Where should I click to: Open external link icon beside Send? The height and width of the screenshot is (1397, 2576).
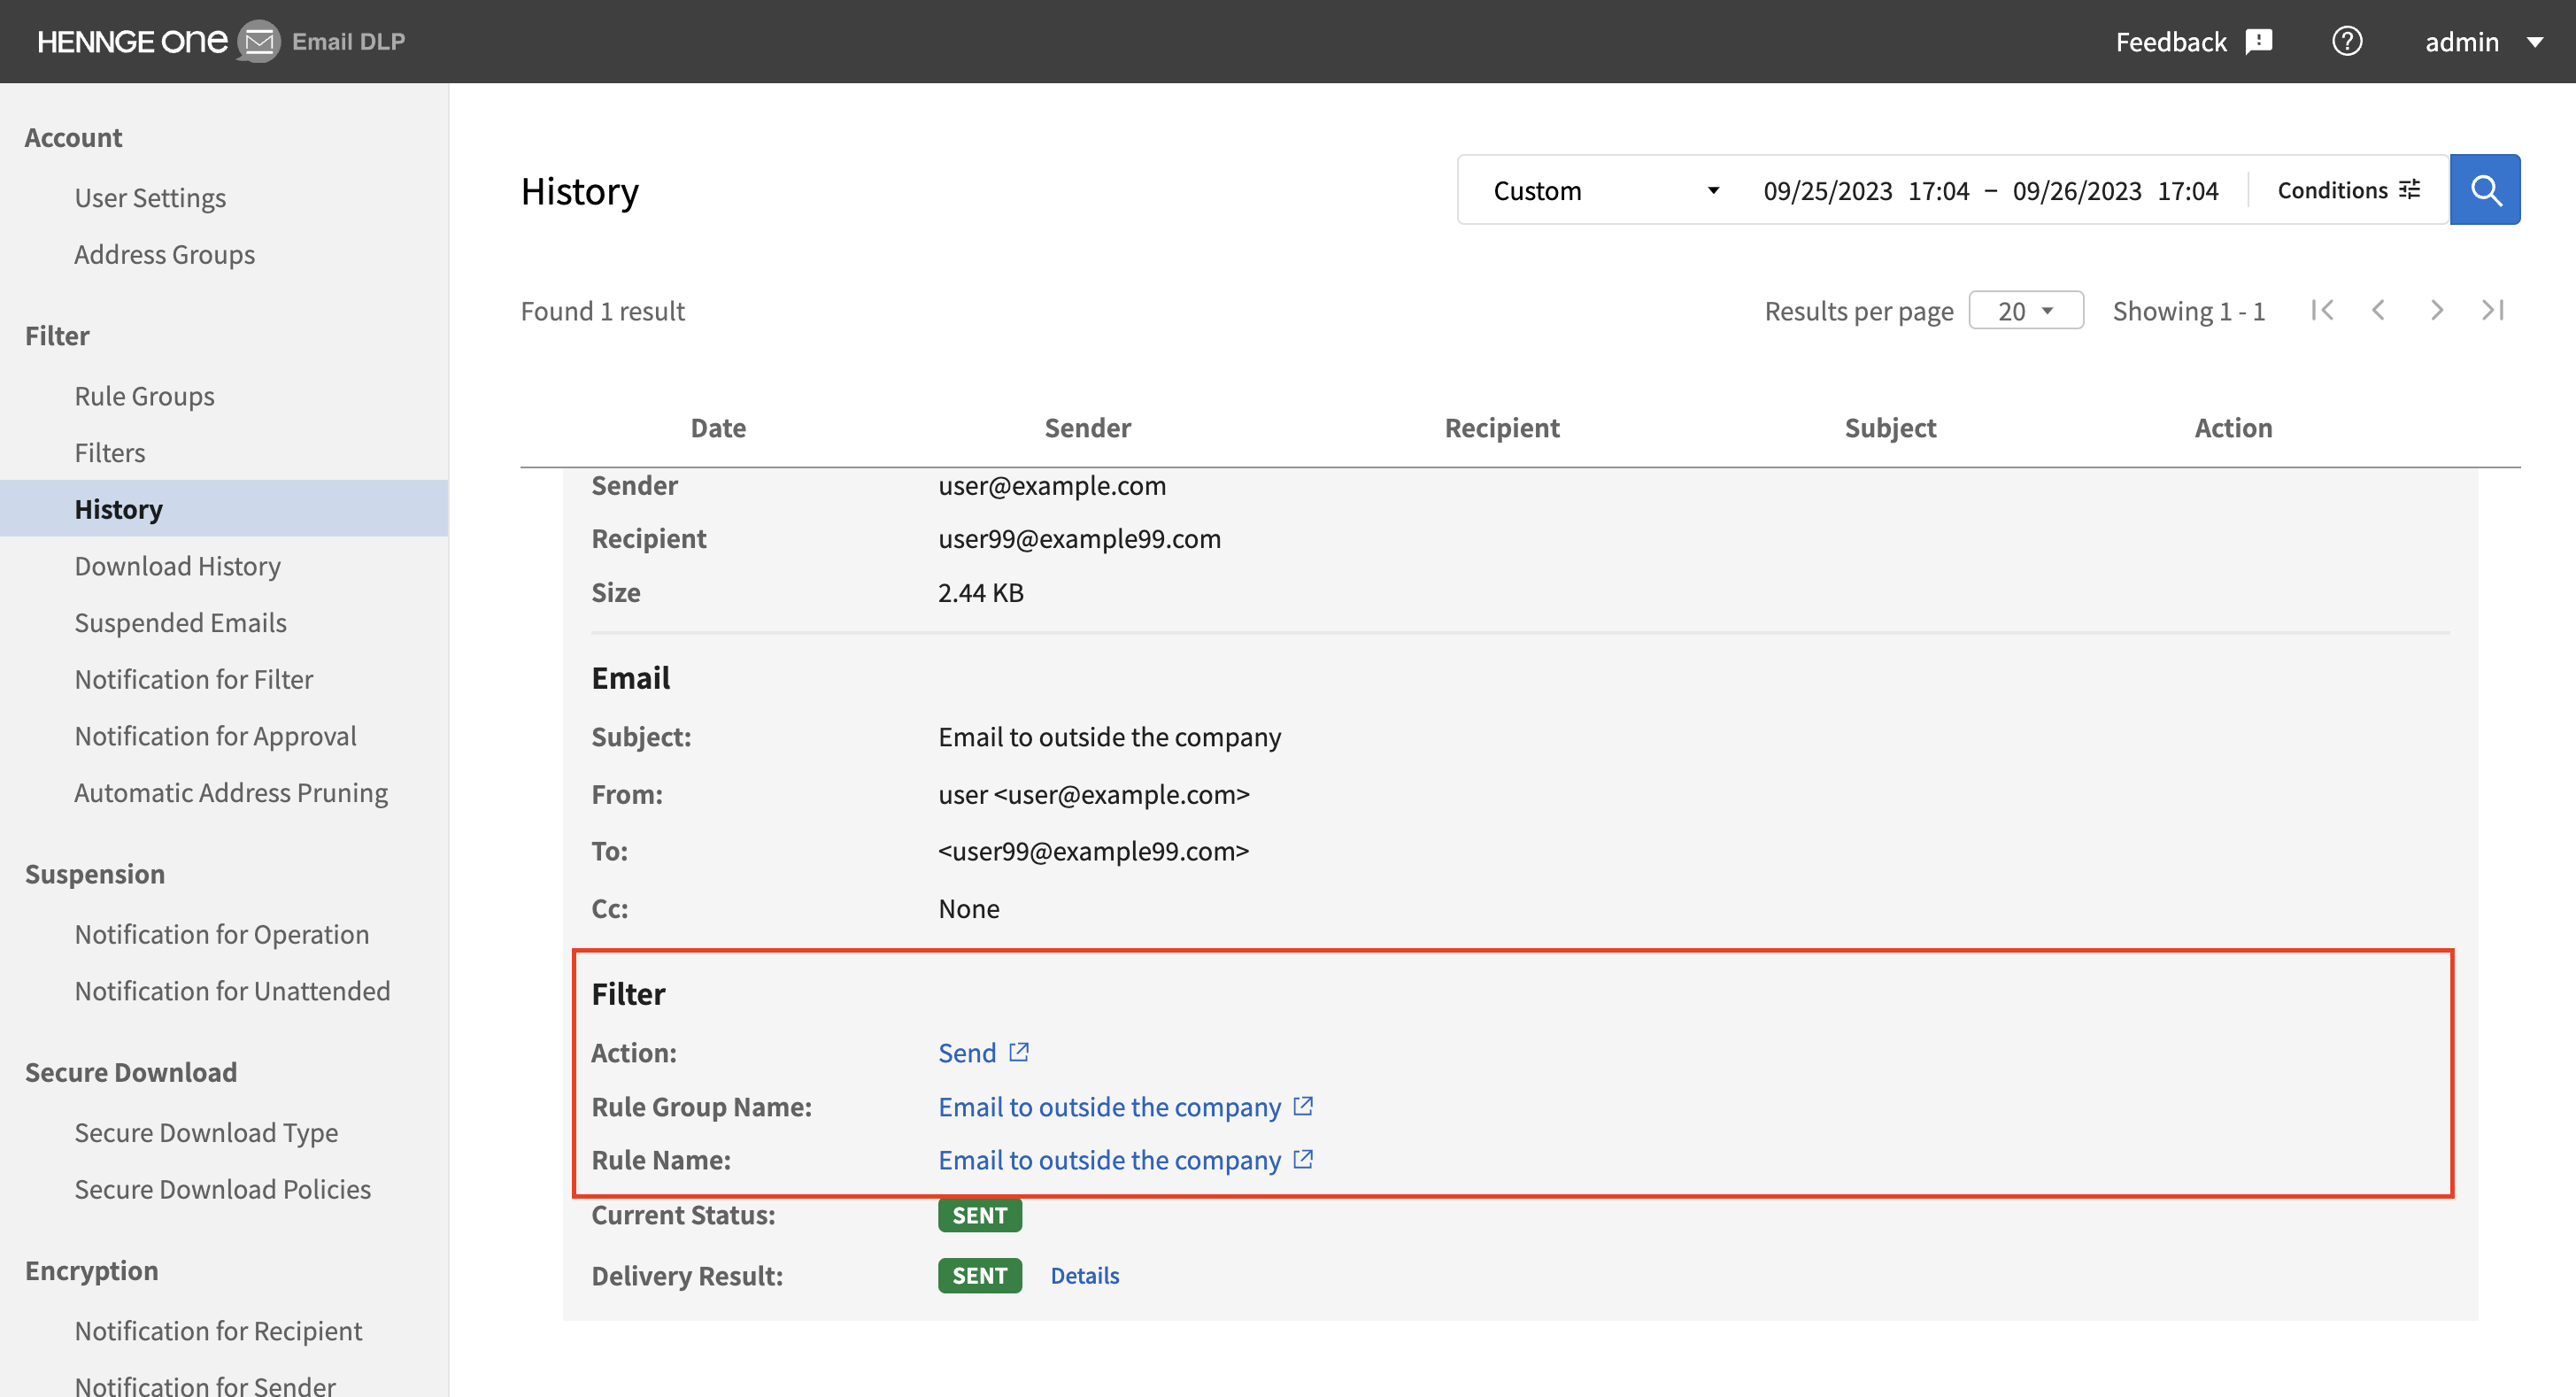[1019, 1052]
